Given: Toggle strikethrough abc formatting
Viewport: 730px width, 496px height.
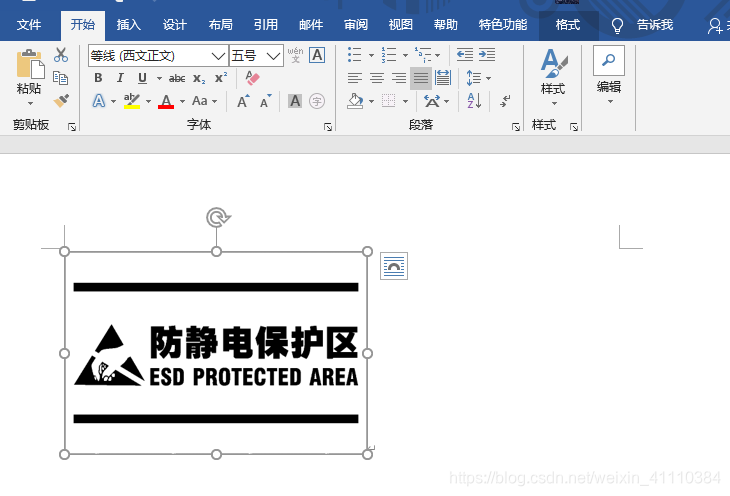Looking at the screenshot, I should (x=177, y=78).
